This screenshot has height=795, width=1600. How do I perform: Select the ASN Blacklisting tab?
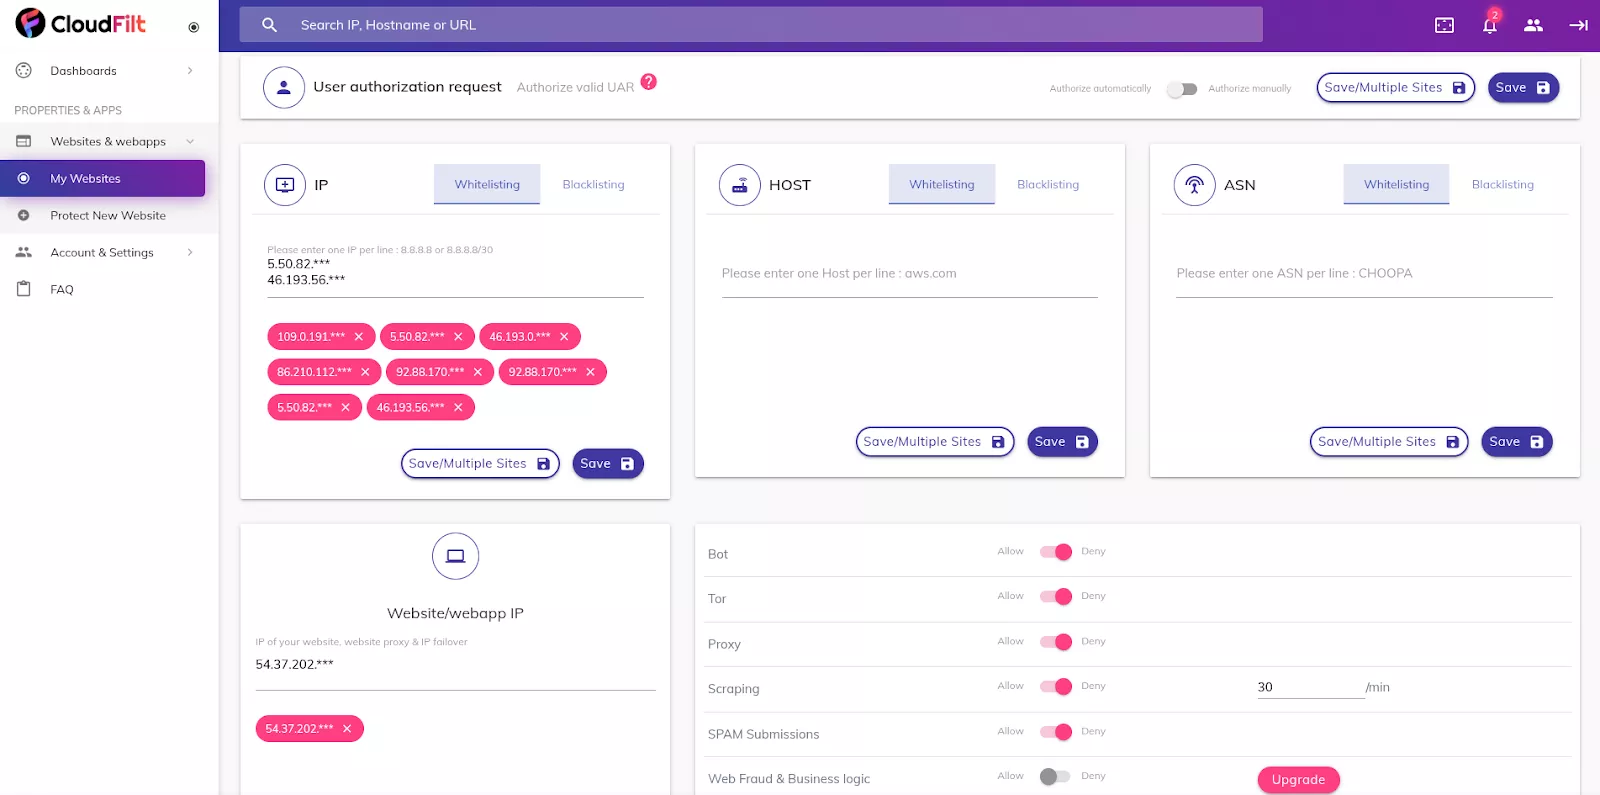click(x=1502, y=185)
